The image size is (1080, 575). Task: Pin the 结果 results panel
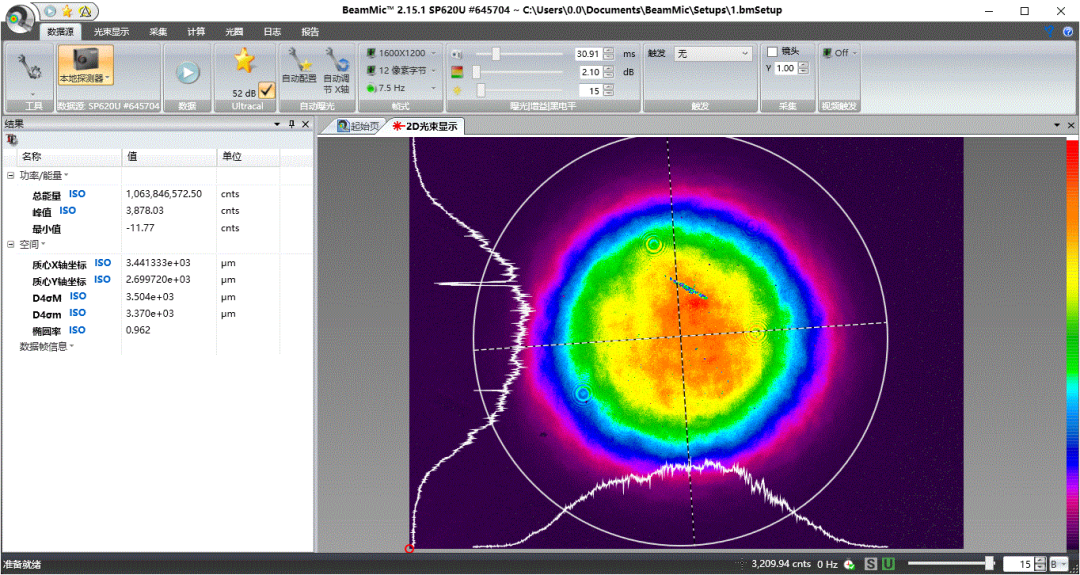pyautogui.click(x=291, y=124)
